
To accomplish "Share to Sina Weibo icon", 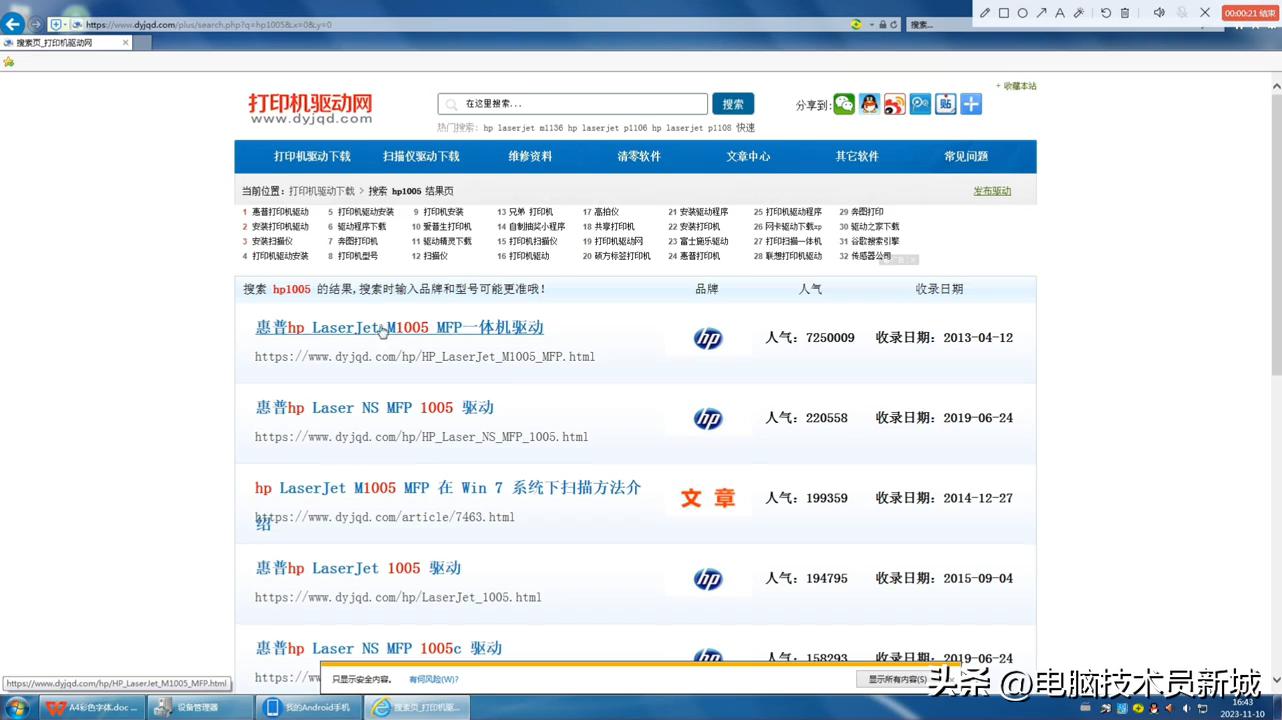I will pos(895,104).
